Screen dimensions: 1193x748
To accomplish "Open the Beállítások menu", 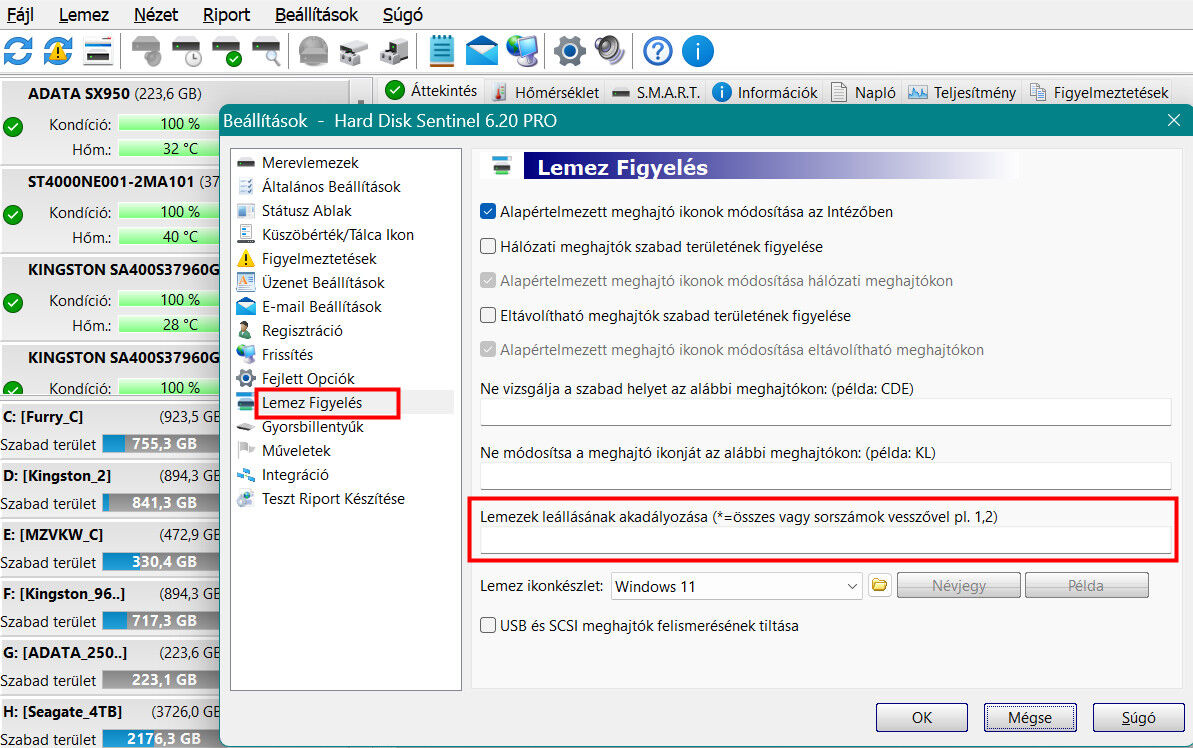I will pos(317,14).
